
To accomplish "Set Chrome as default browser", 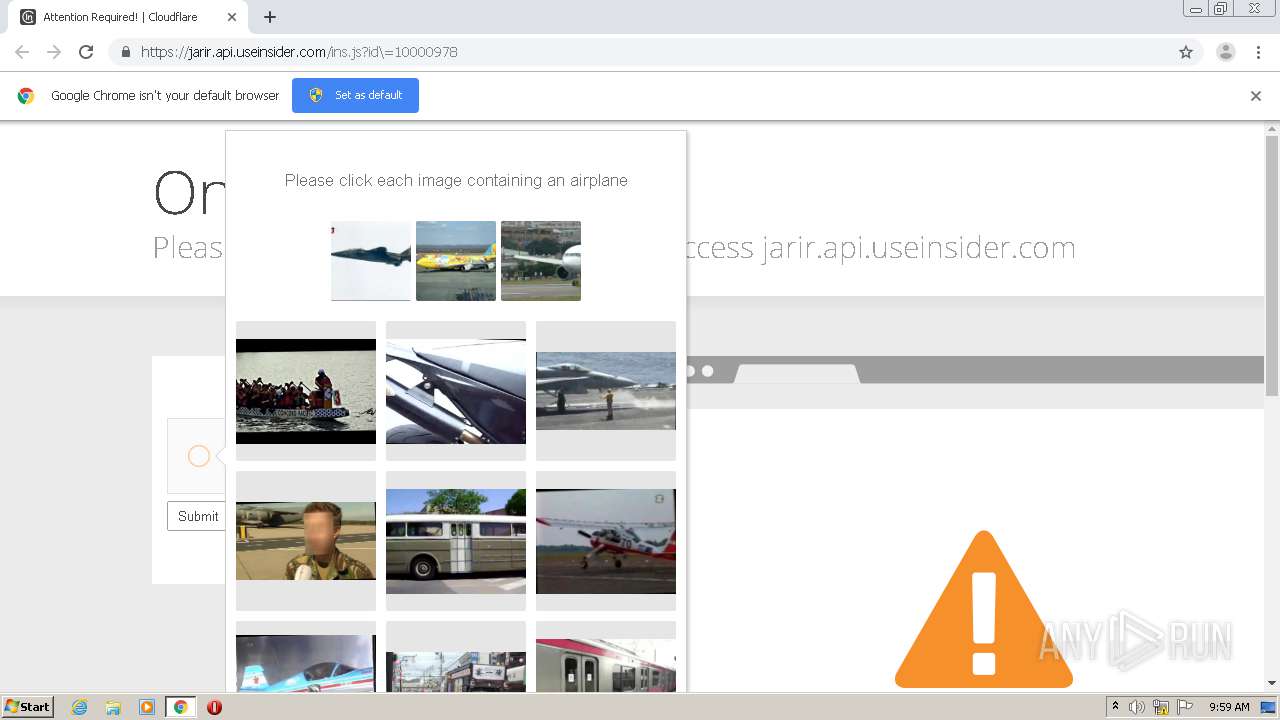I will (355, 95).
